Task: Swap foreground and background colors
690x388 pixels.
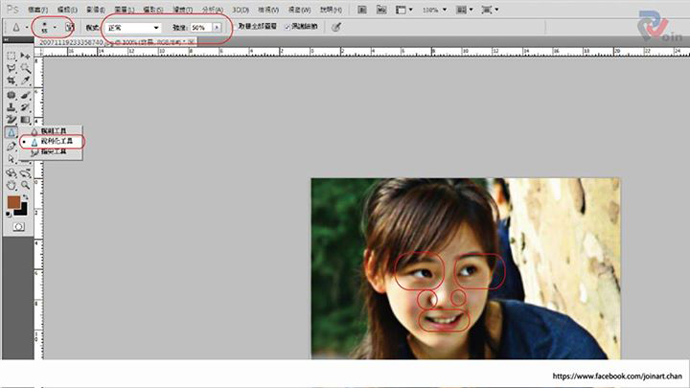Action: pyautogui.click(x=26, y=197)
